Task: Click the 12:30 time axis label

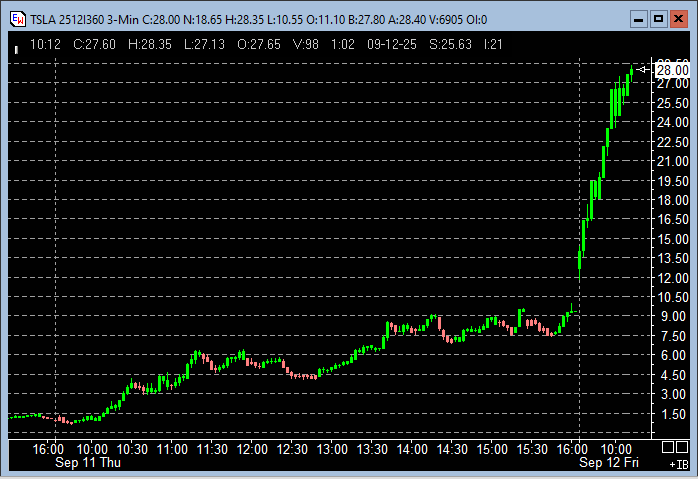Action: pos(292,449)
